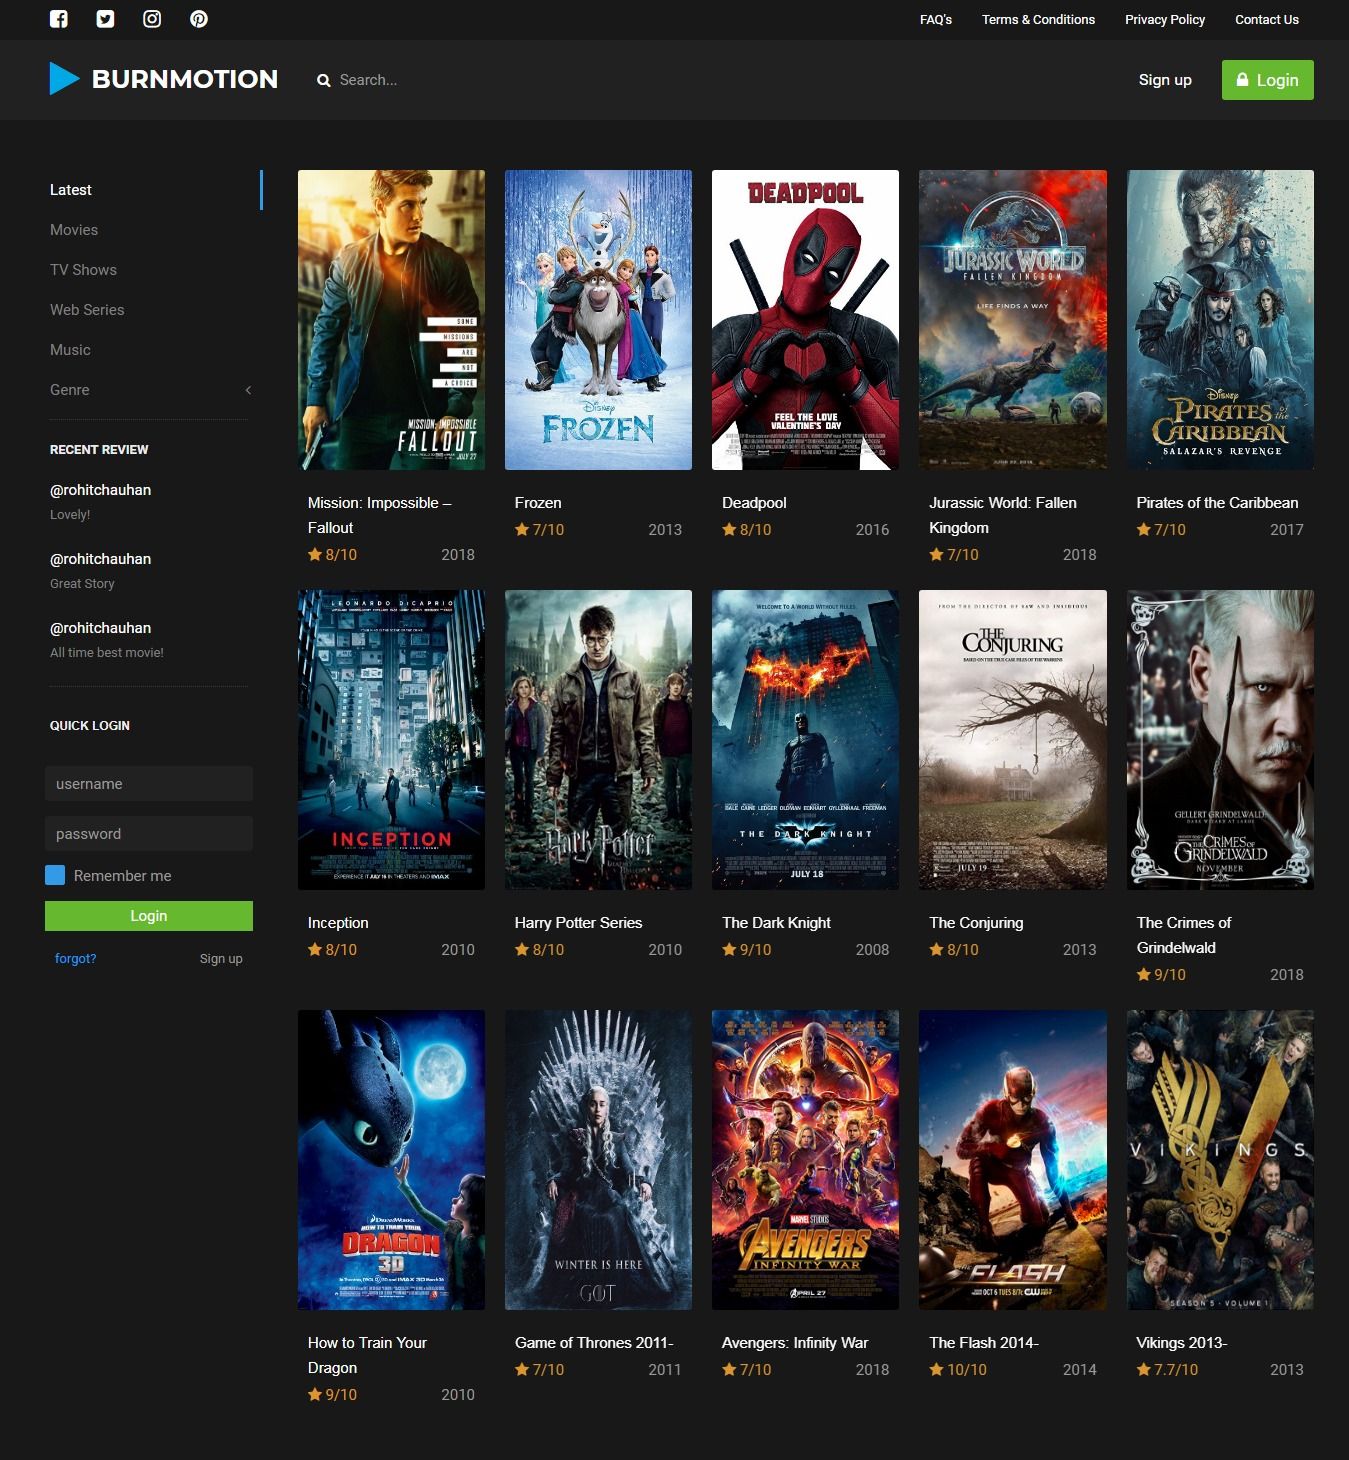Click the BURNMOTION site title text
The width and height of the screenshot is (1349, 1460).
(x=185, y=79)
